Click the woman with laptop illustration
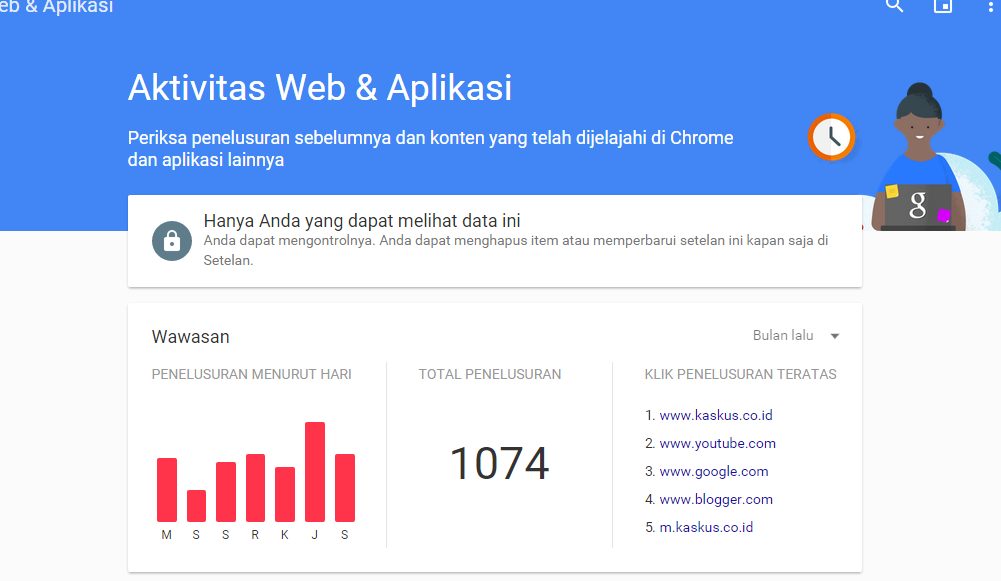This screenshot has width=1001, height=581. pos(919,157)
